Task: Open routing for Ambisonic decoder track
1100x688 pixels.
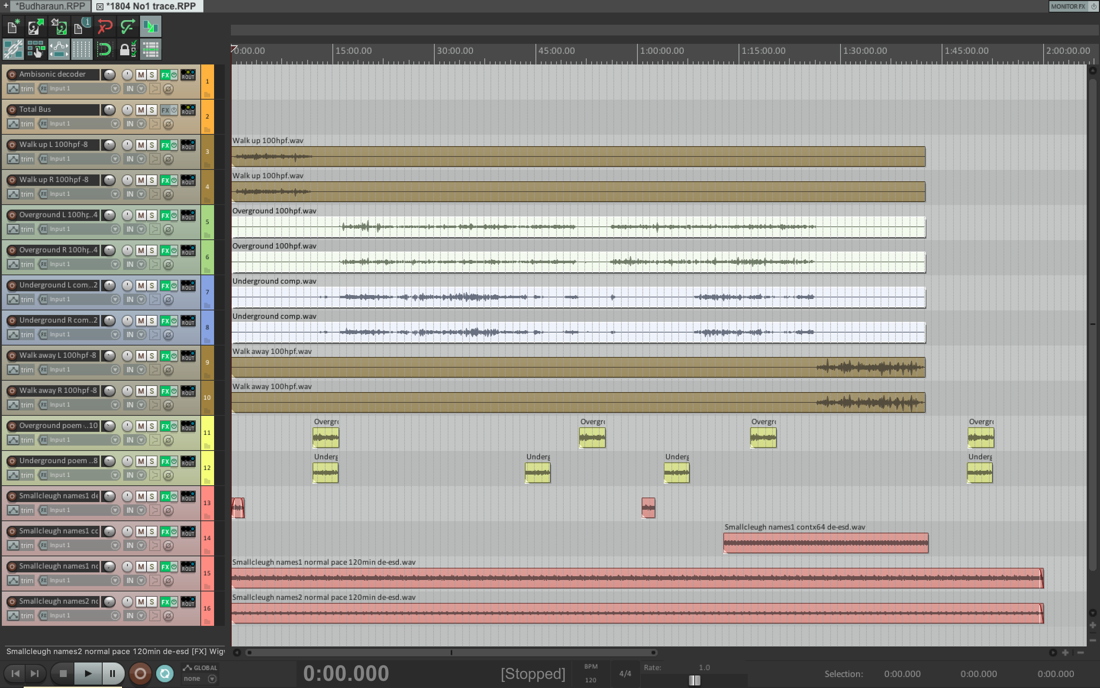Action: coord(188,75)
